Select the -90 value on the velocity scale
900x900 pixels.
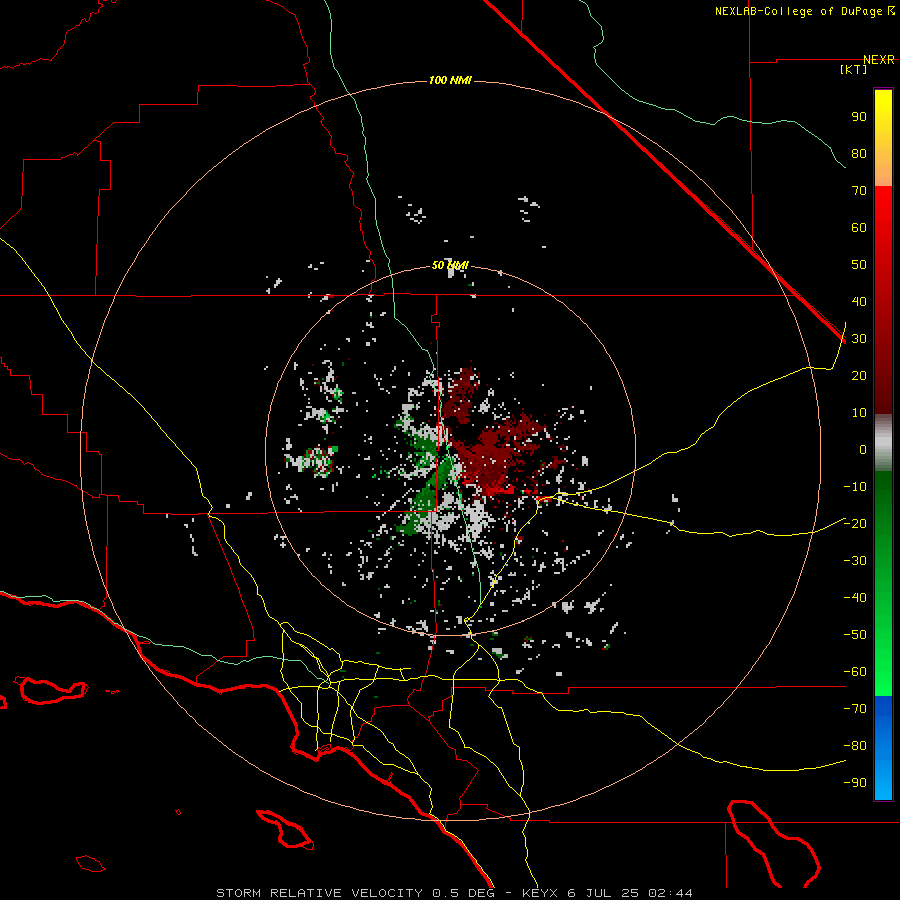coord(855,783)
